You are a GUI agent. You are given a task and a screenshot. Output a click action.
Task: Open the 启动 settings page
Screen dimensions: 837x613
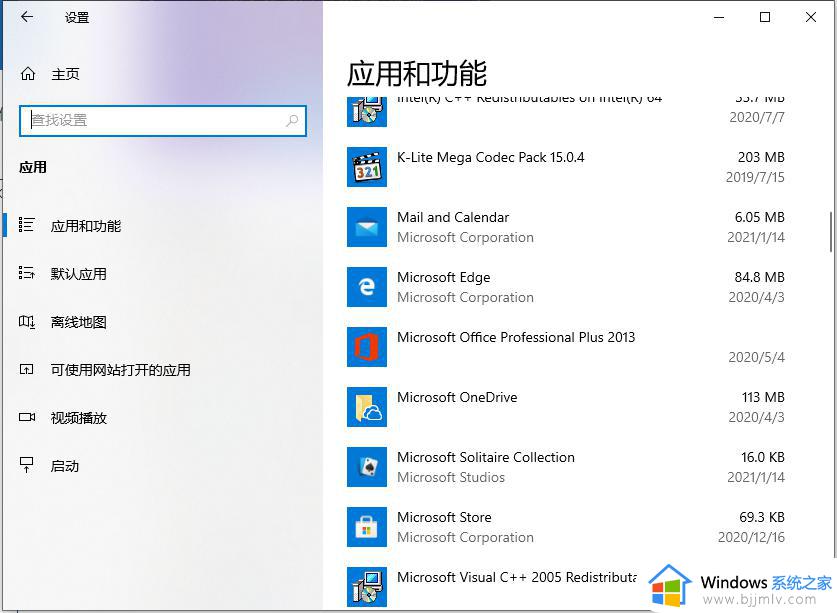(65, 466)
